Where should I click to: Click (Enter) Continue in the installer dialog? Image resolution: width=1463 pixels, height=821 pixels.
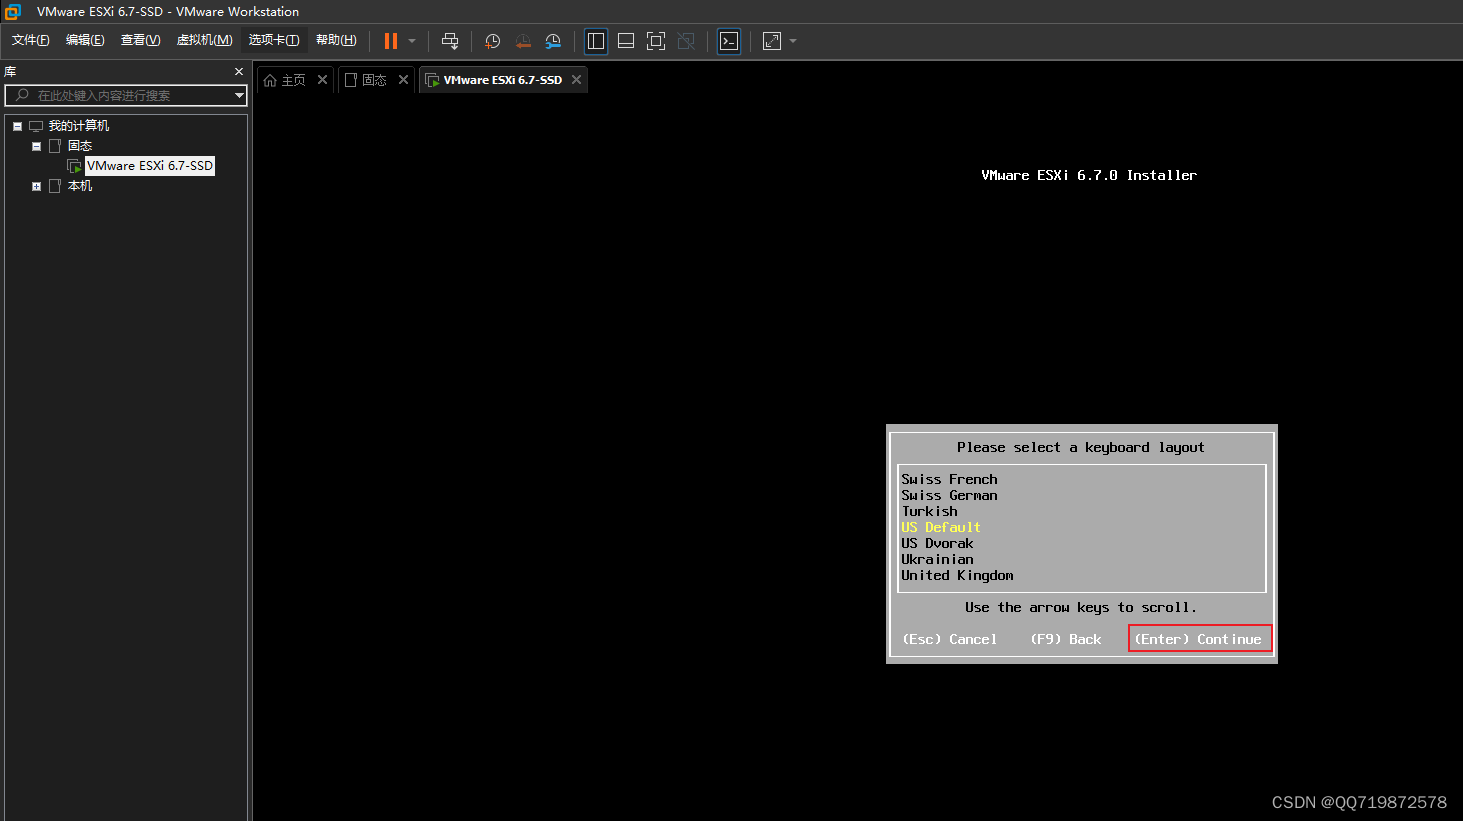(x=1198, y=640)
